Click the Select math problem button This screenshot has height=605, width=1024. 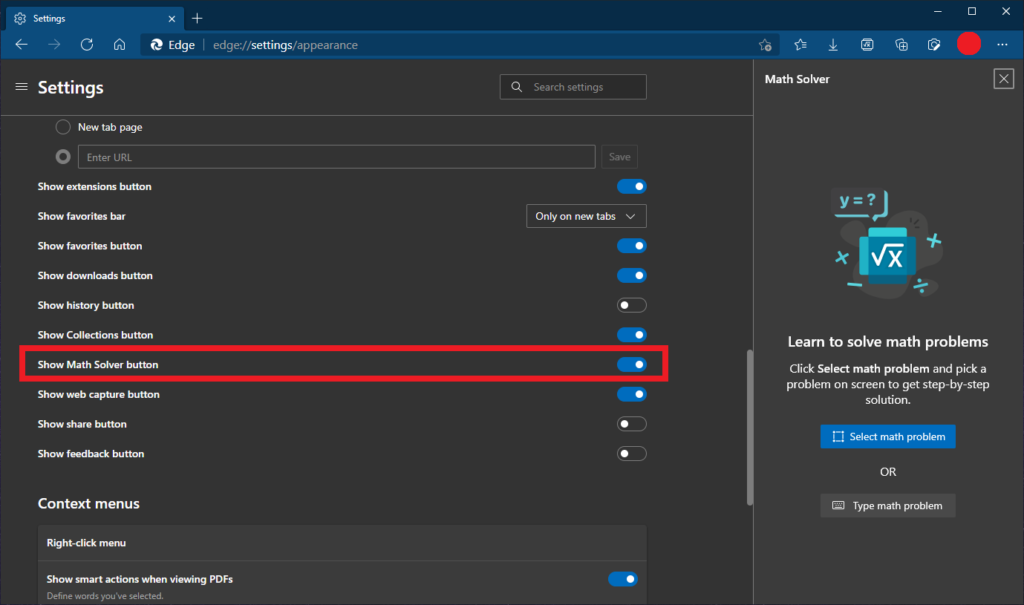(887, 436)
